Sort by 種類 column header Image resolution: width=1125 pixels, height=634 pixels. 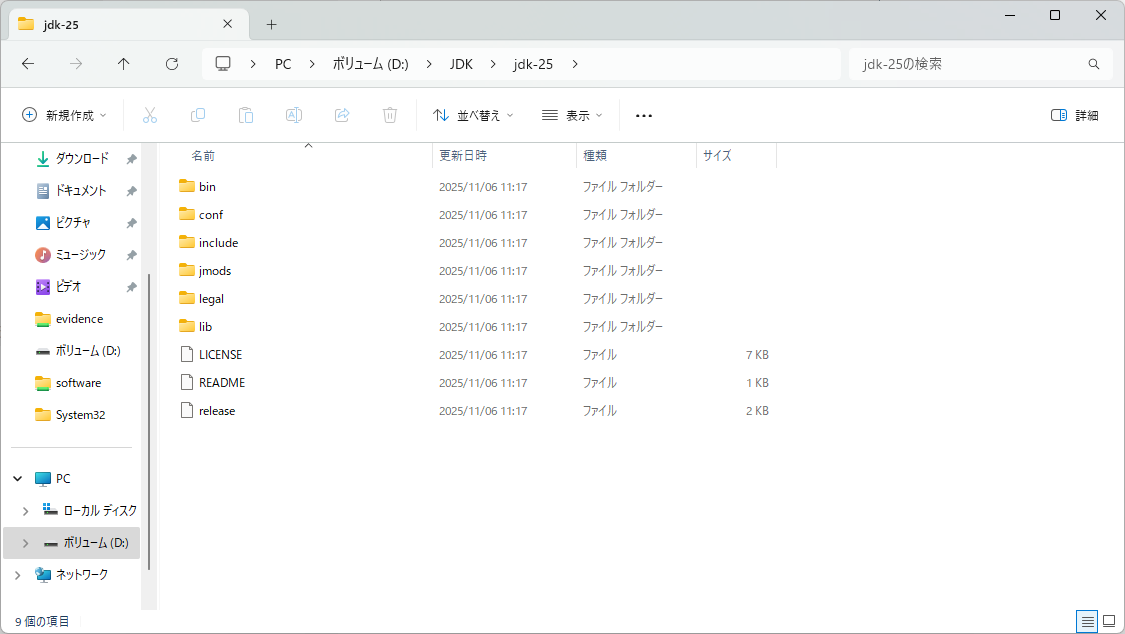(x=595, y=156)
